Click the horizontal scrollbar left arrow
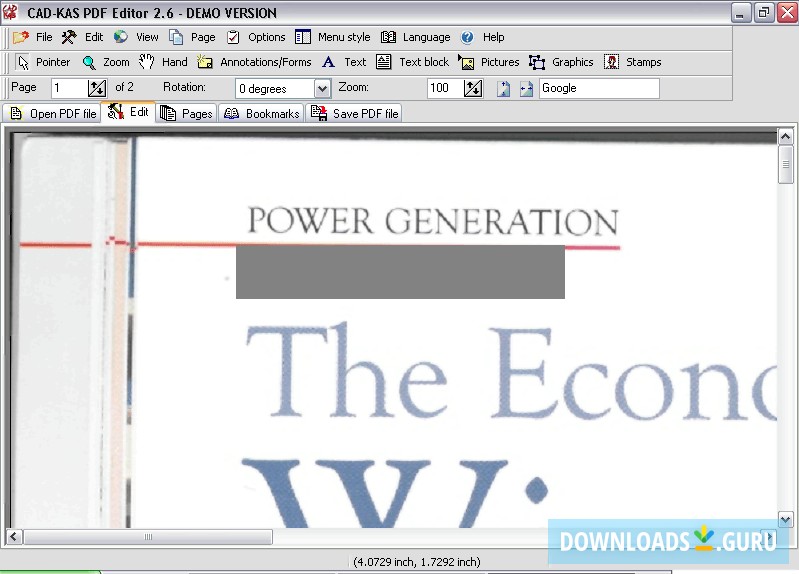Viewport: 799px width, 574px height. coord(14,536)
